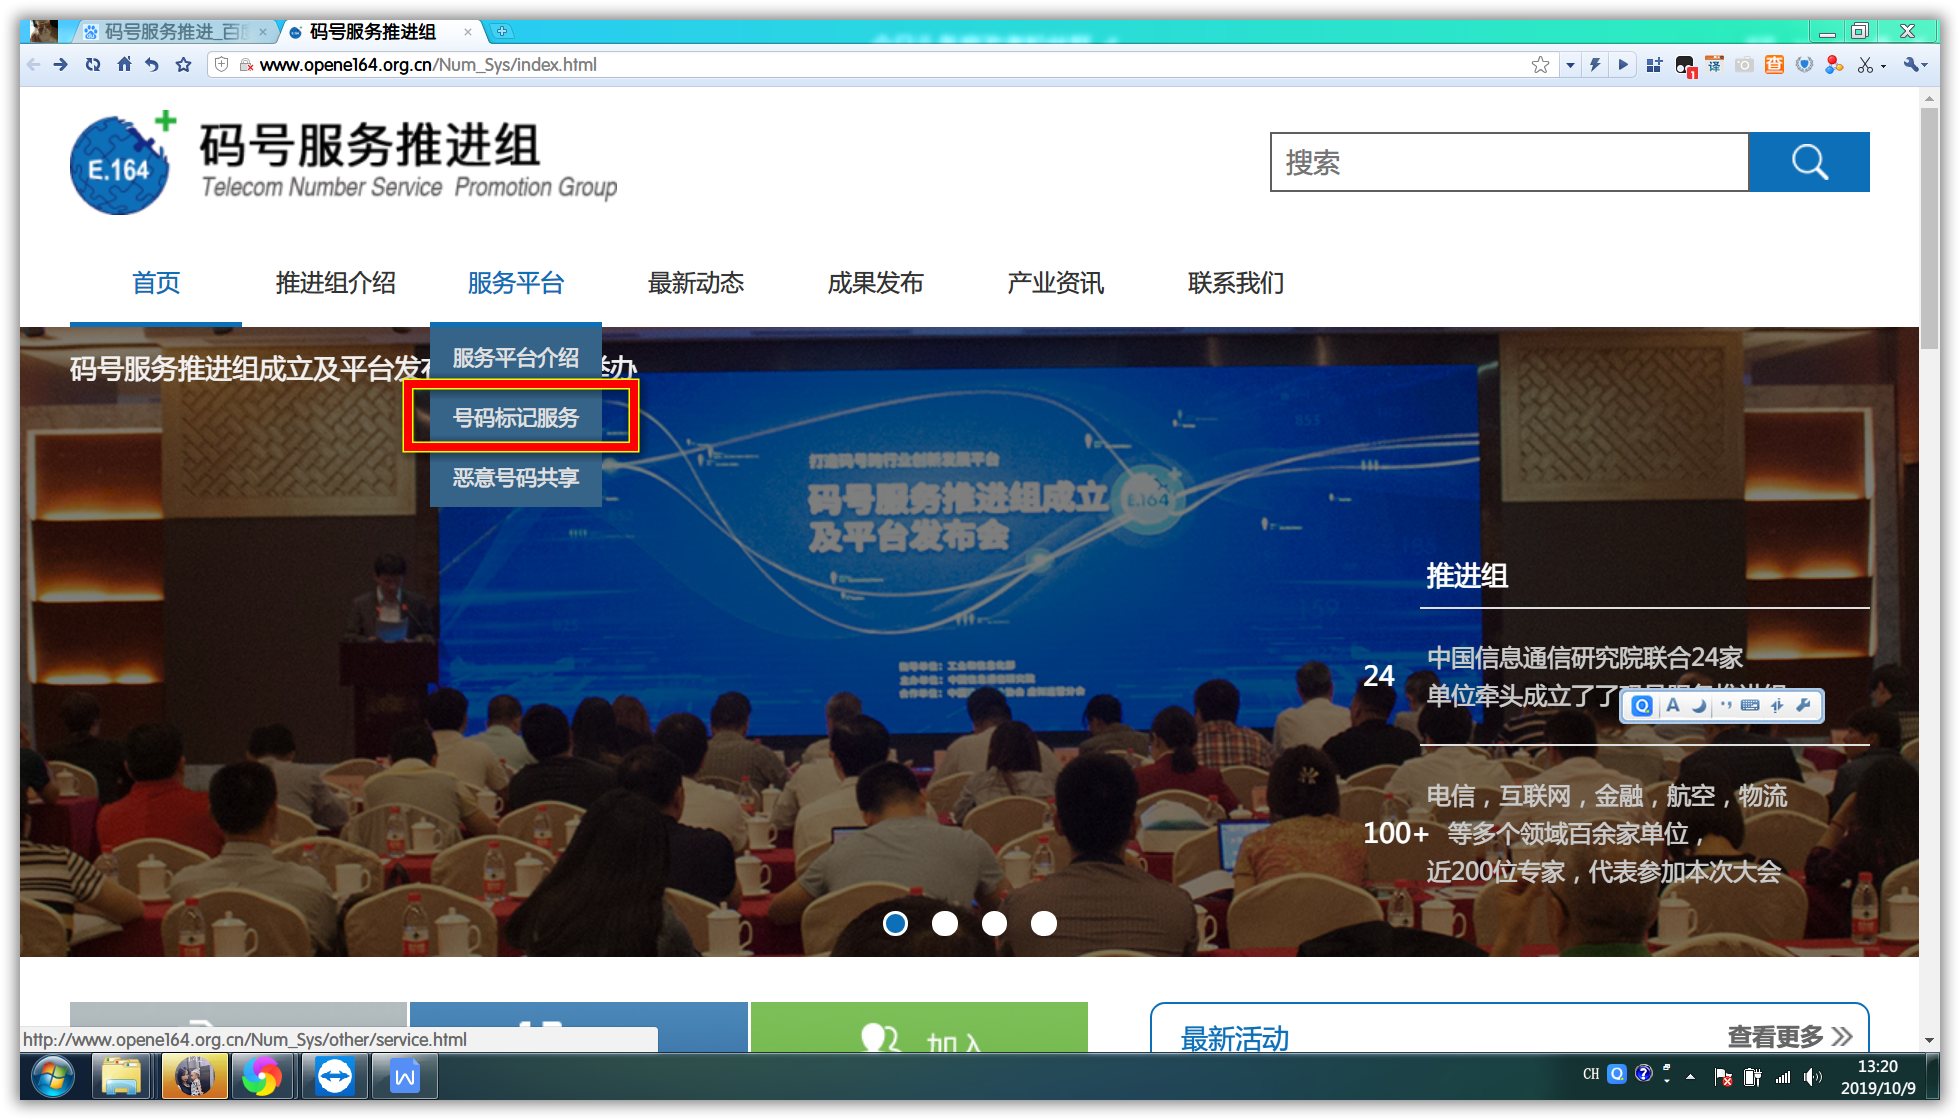Click the lightning speed mode icon
This screenshot has height=1120, width=1960.
coord(1596,65)
